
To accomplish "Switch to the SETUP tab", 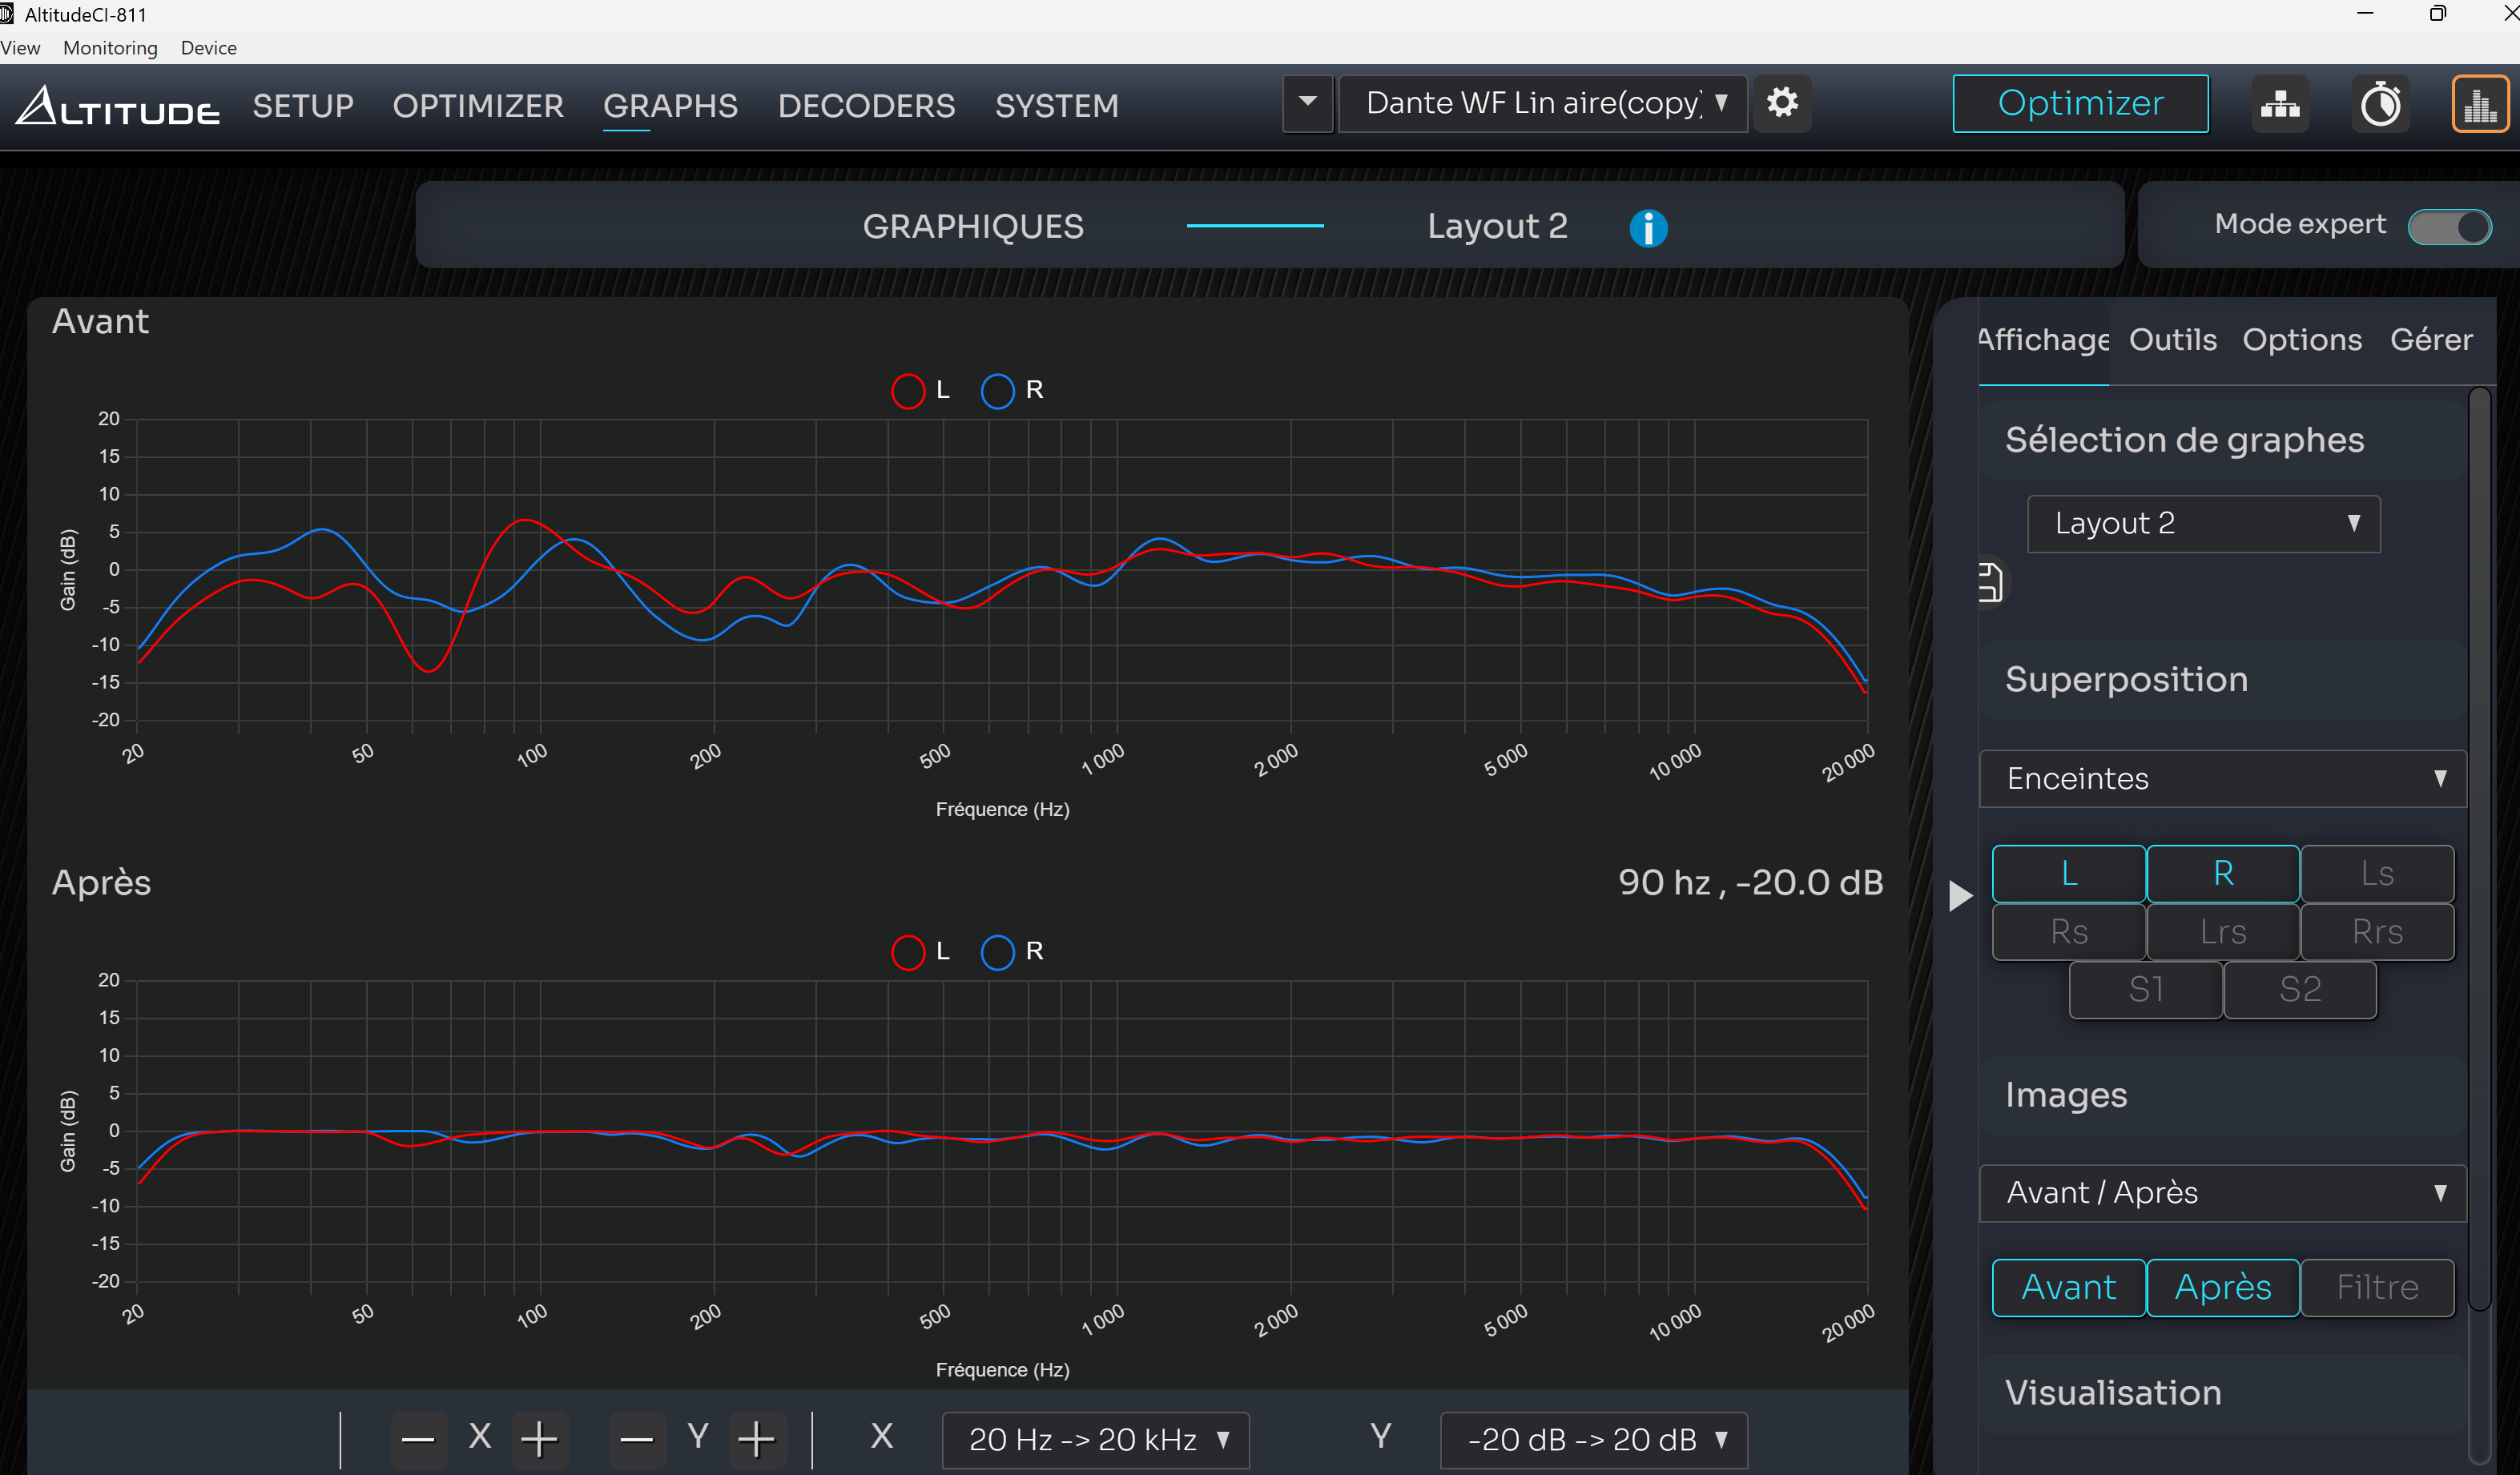I will pyautogui.click(x=303, y=105).
